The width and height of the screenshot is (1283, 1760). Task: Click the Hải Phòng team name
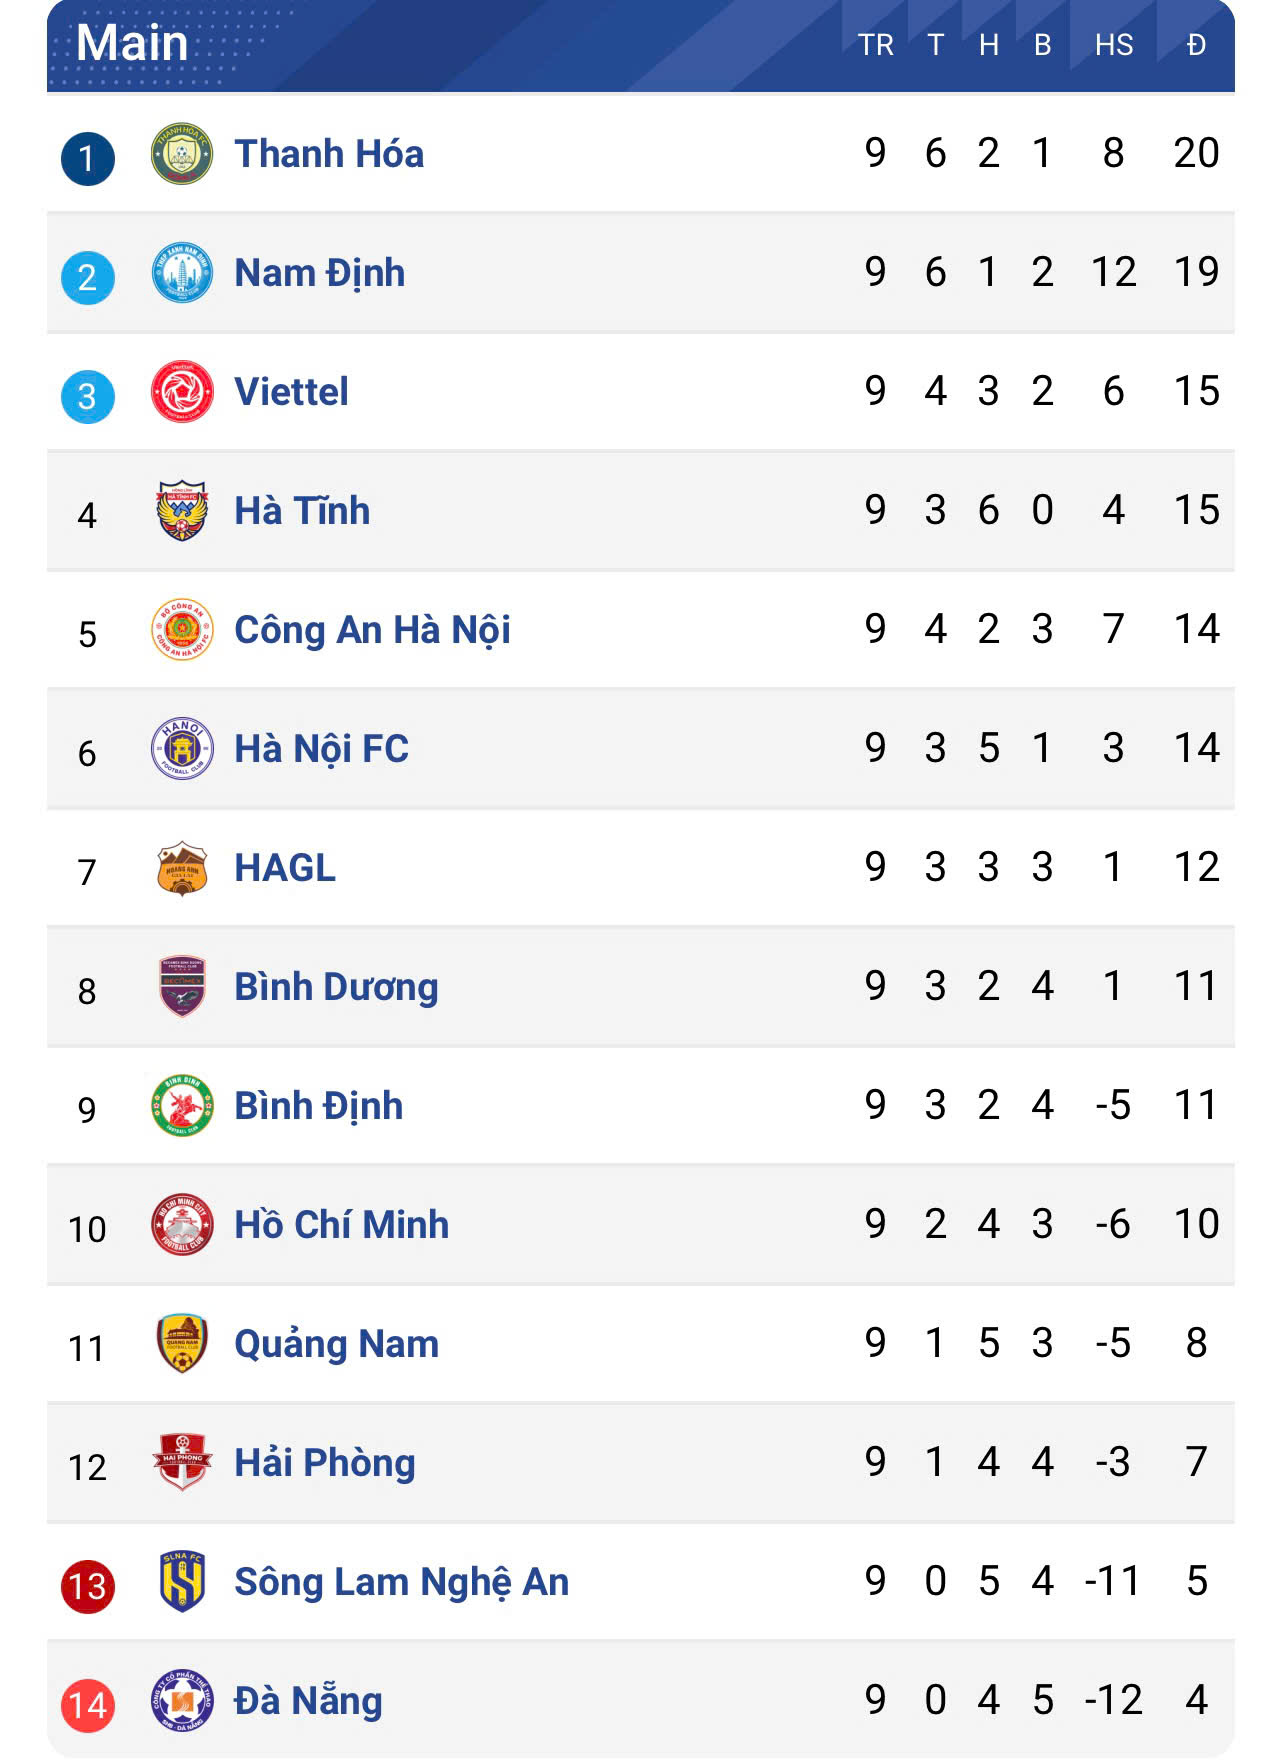pos(324,1463)
